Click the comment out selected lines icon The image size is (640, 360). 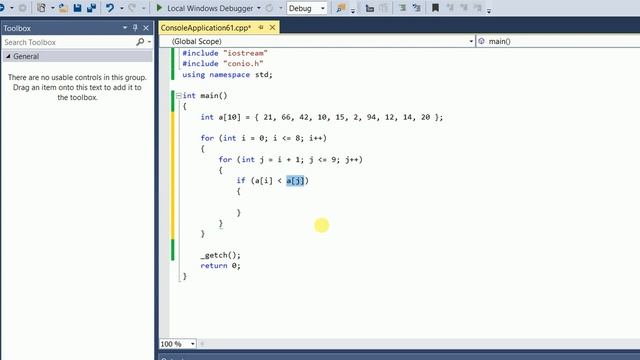[402, 8]
